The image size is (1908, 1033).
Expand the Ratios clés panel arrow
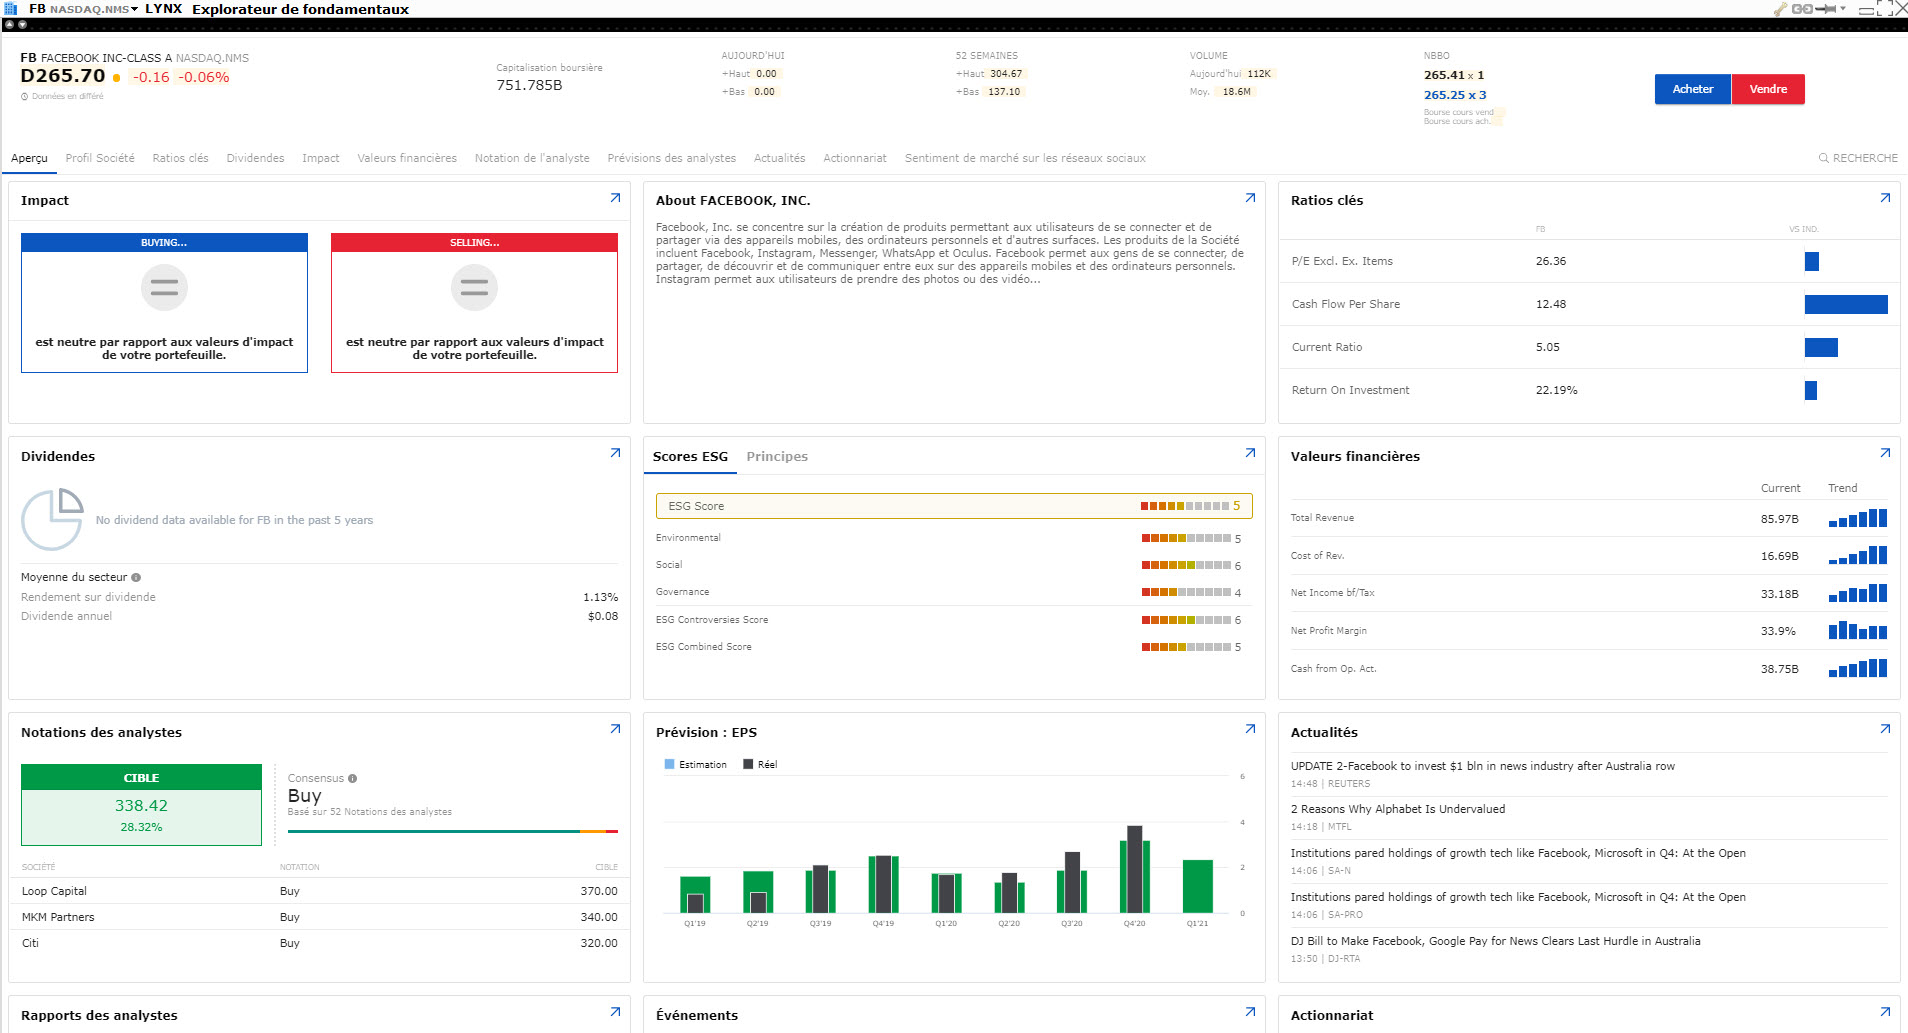1885,198
